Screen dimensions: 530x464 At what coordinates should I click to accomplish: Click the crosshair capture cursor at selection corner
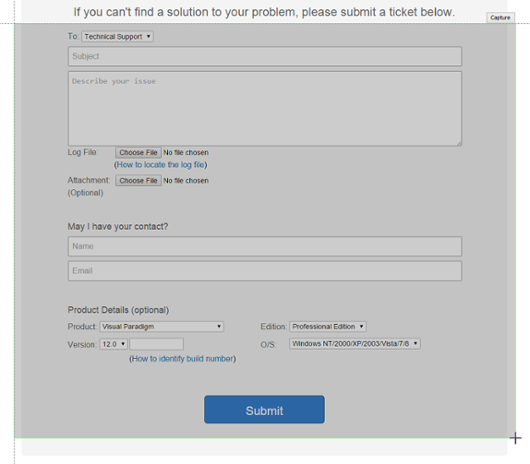click(x=515, y=438)
